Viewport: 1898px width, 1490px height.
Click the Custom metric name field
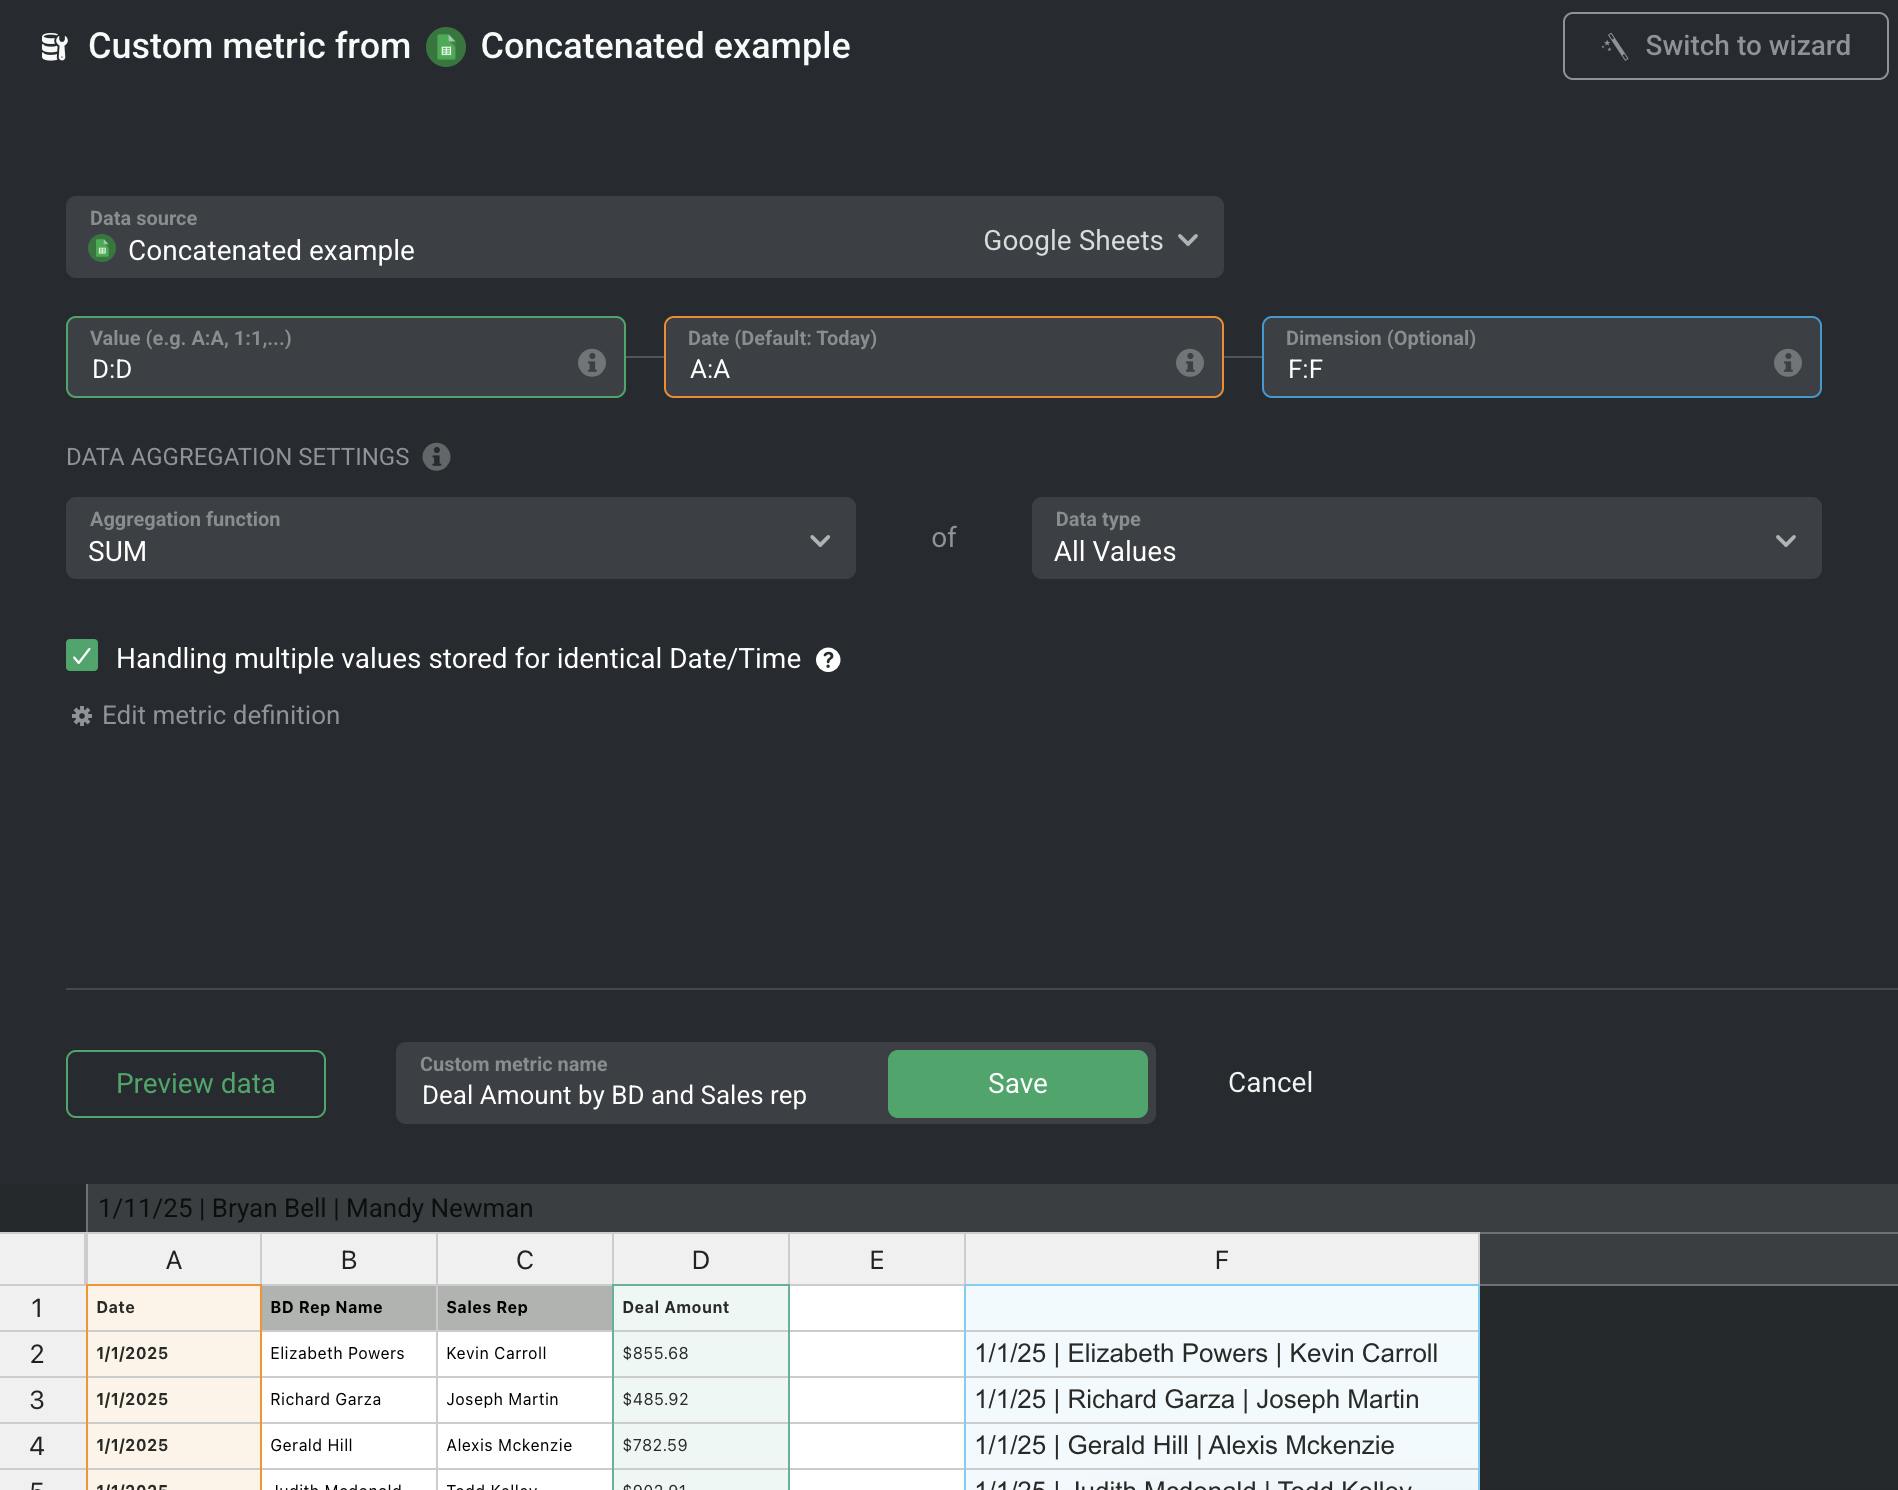[x=640, y=1095]
